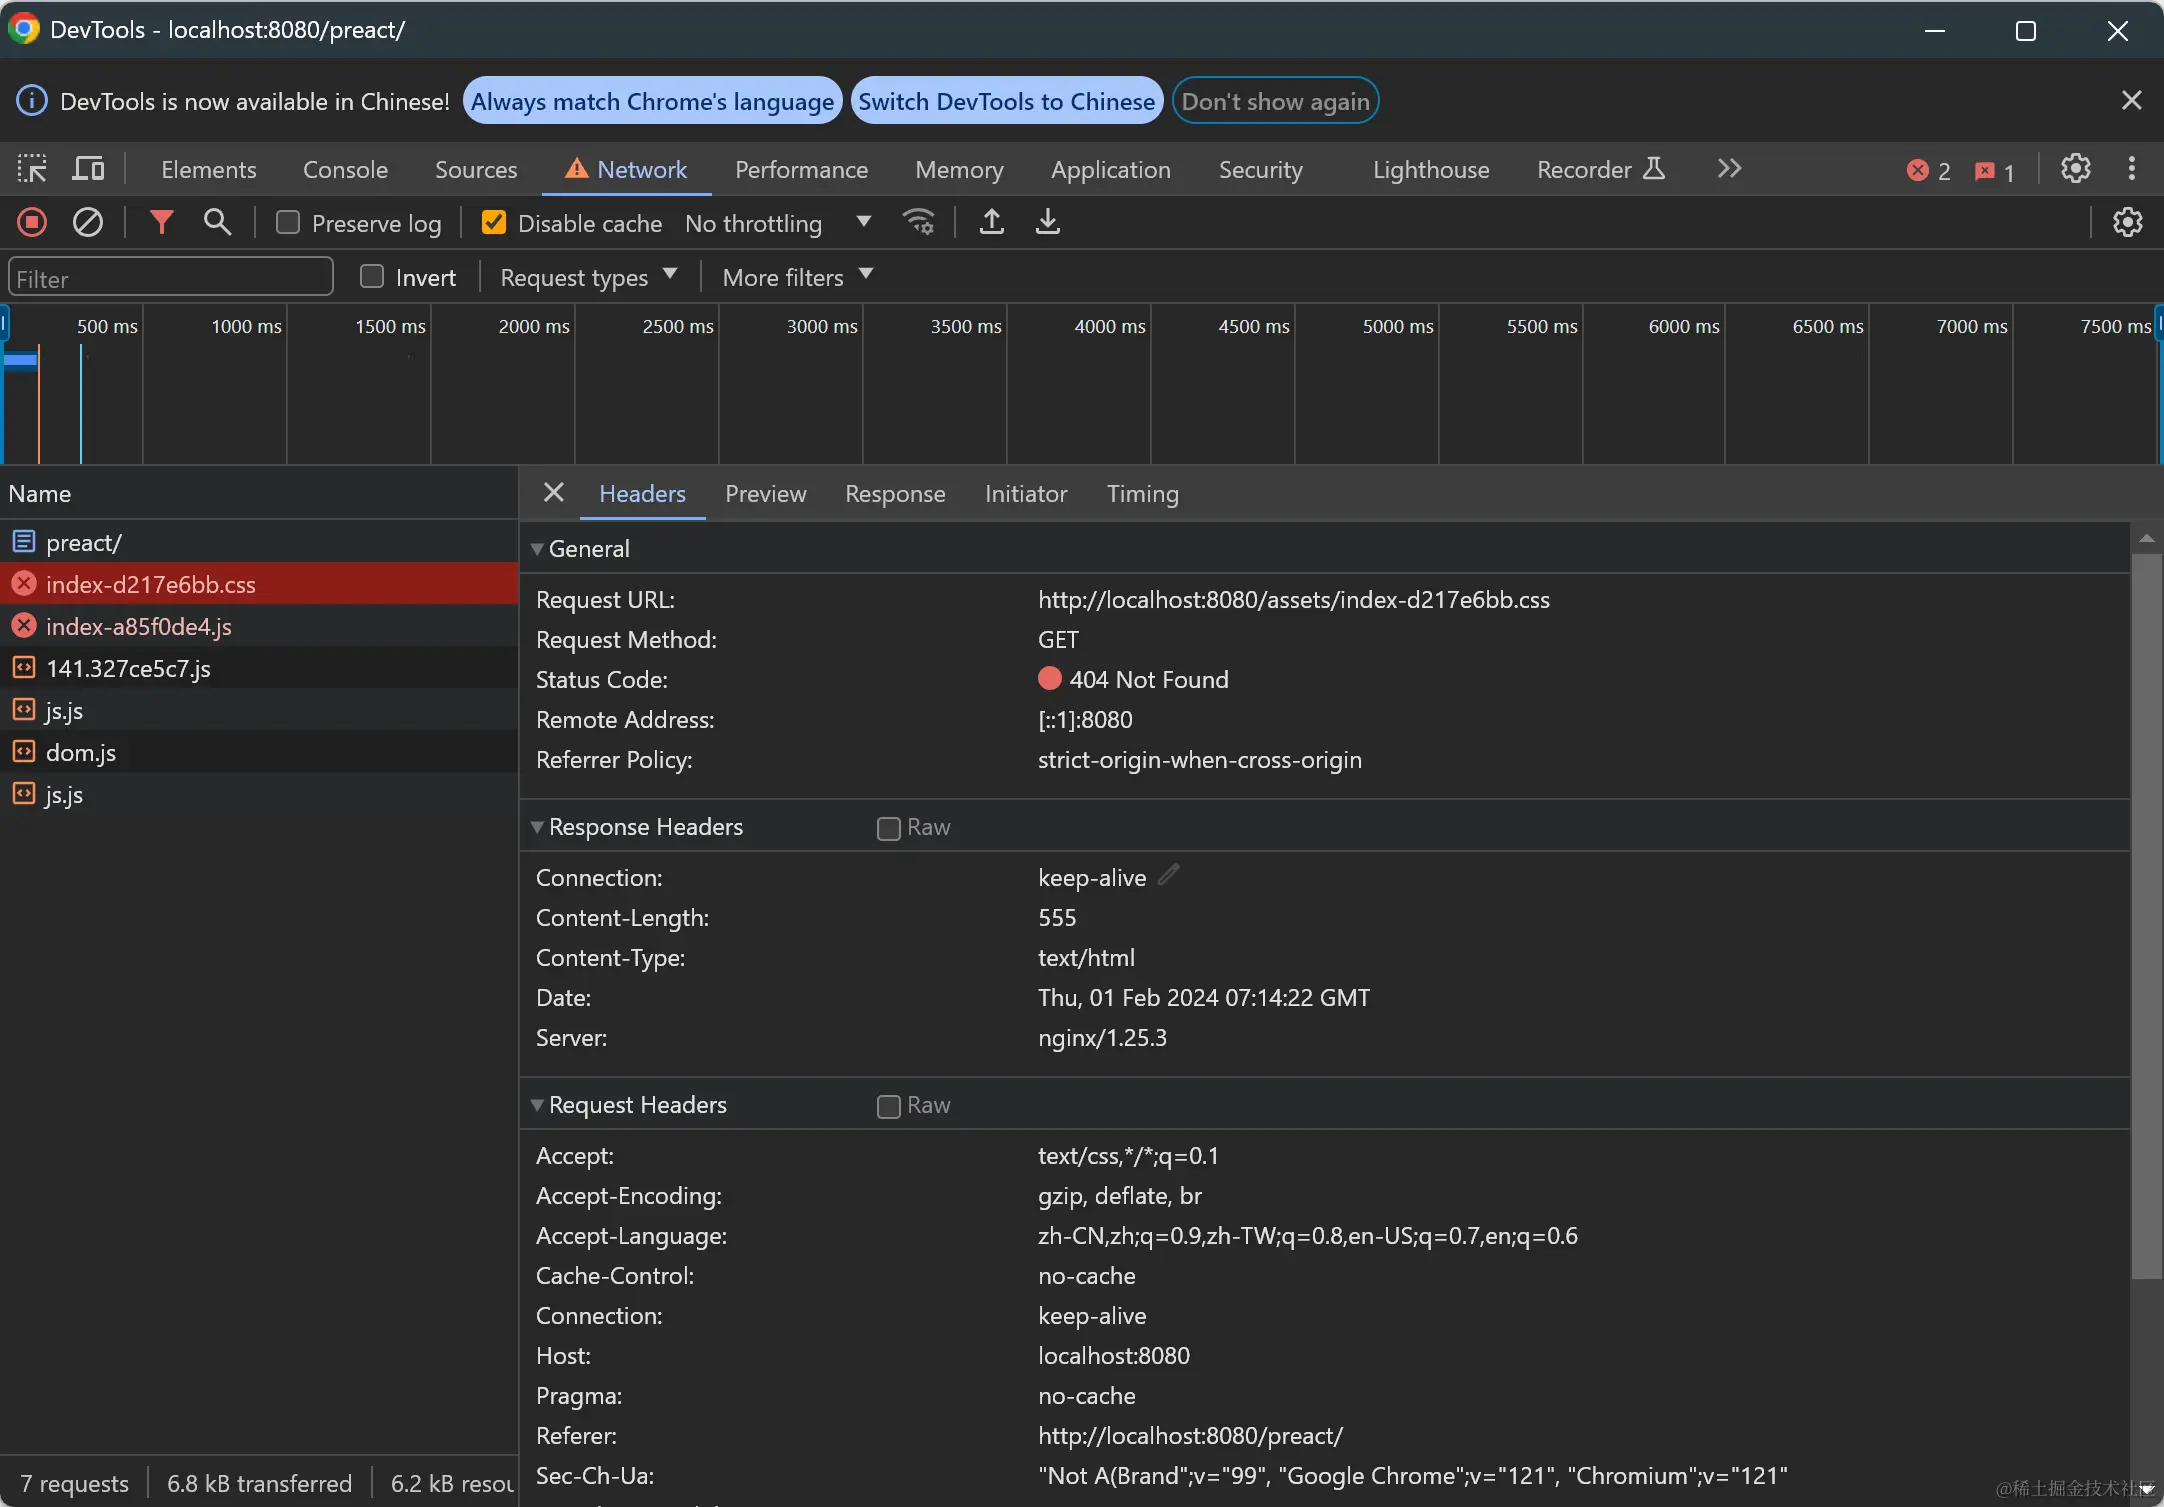The image size is (2164, 1507).
Task: Open the Security tab
Action: (1260, 169)
